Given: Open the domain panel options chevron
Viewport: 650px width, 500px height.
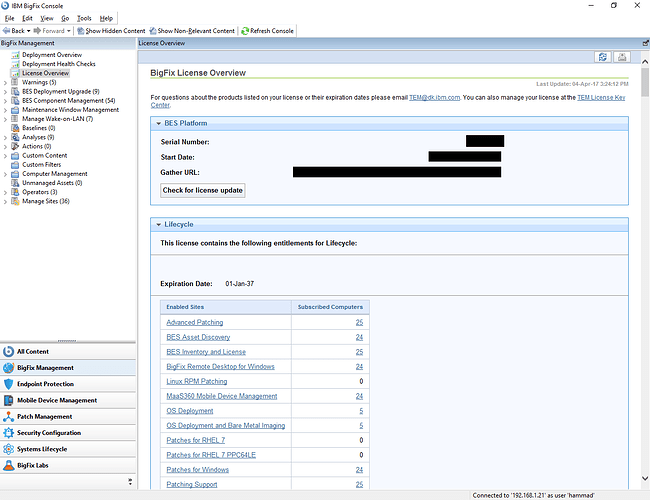Looking at the screenshot, I should click(130, 482).
